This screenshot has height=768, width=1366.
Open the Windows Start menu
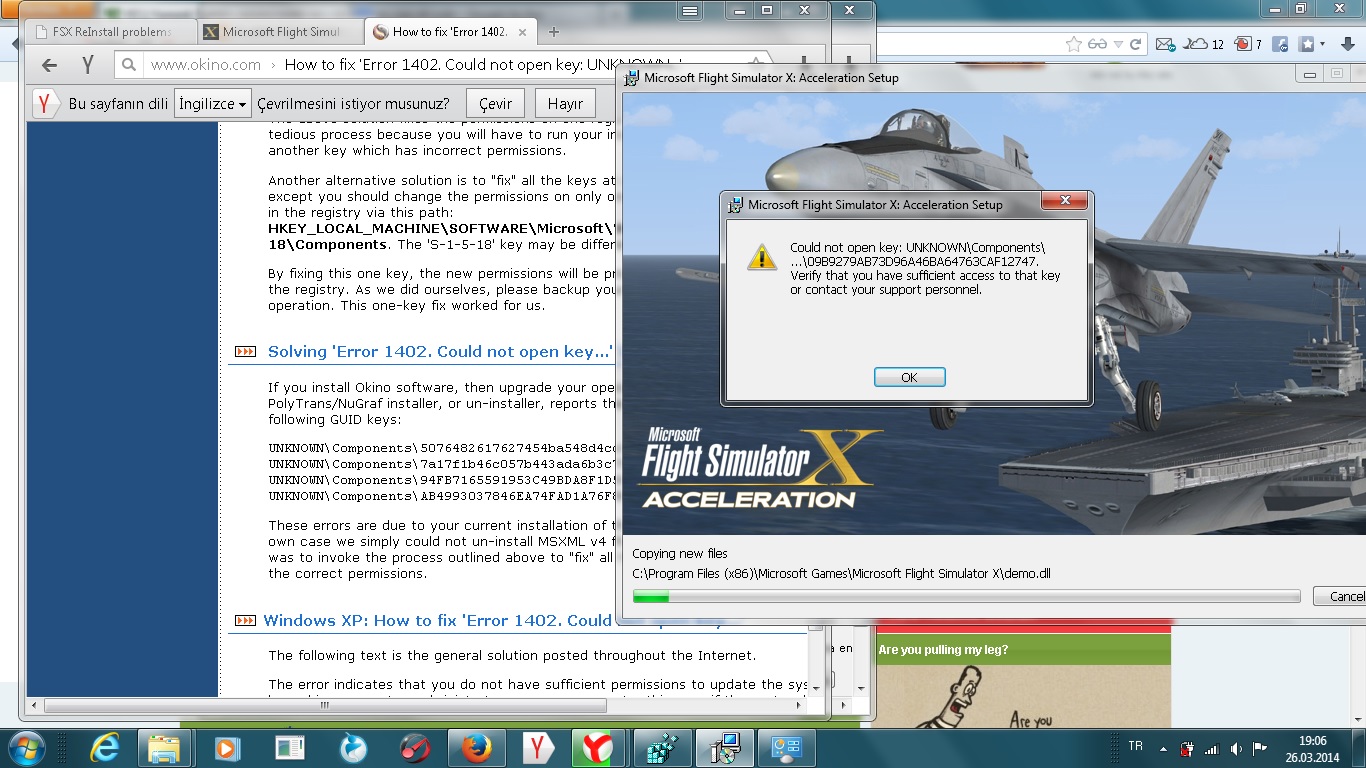coord(26,748)
